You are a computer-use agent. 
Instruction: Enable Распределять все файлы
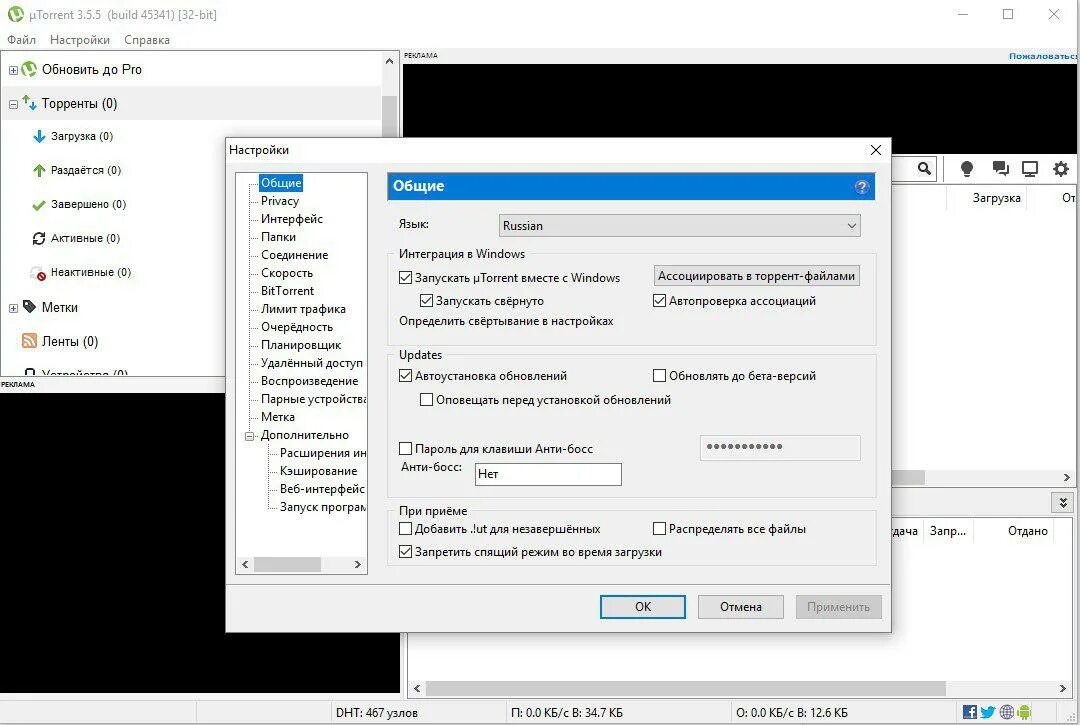pos(659,529)
